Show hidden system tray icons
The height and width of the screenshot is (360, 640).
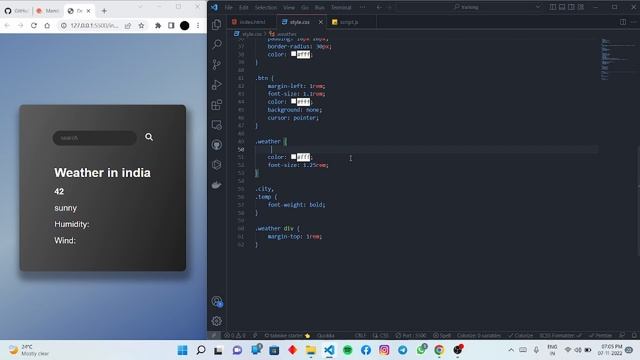[511, 350]
